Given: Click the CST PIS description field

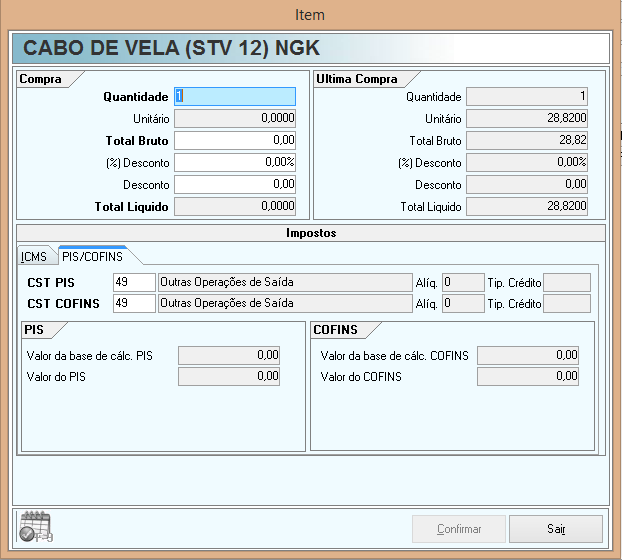Looking at the screenshot, I should coord(285,282).
